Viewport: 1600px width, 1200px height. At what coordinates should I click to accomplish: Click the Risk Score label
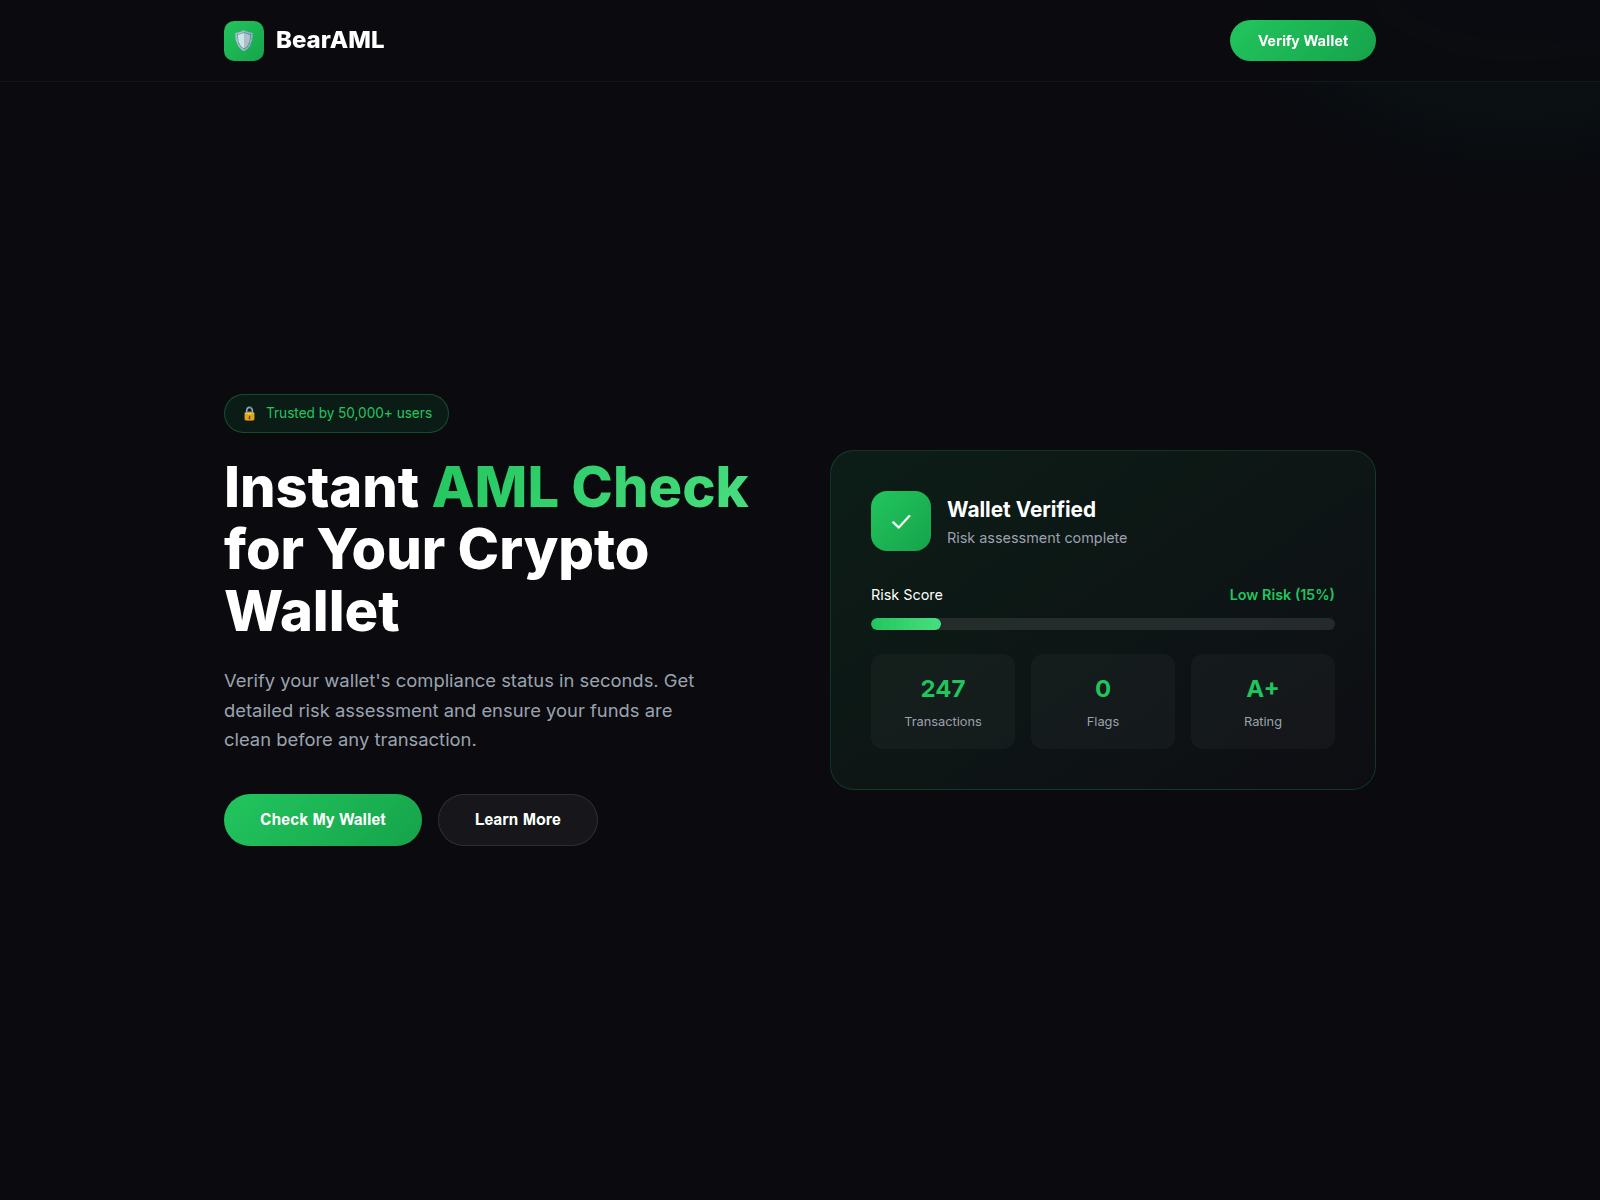click(907, 595)
